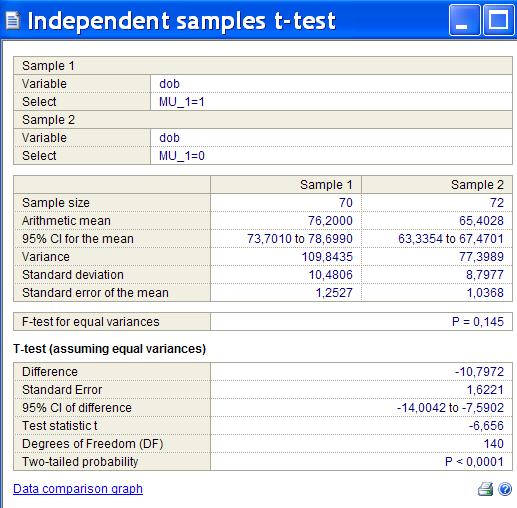517x508 pixels.
Task: Click arithmetic mean value 76,2000
Action: tap(330, 221)
